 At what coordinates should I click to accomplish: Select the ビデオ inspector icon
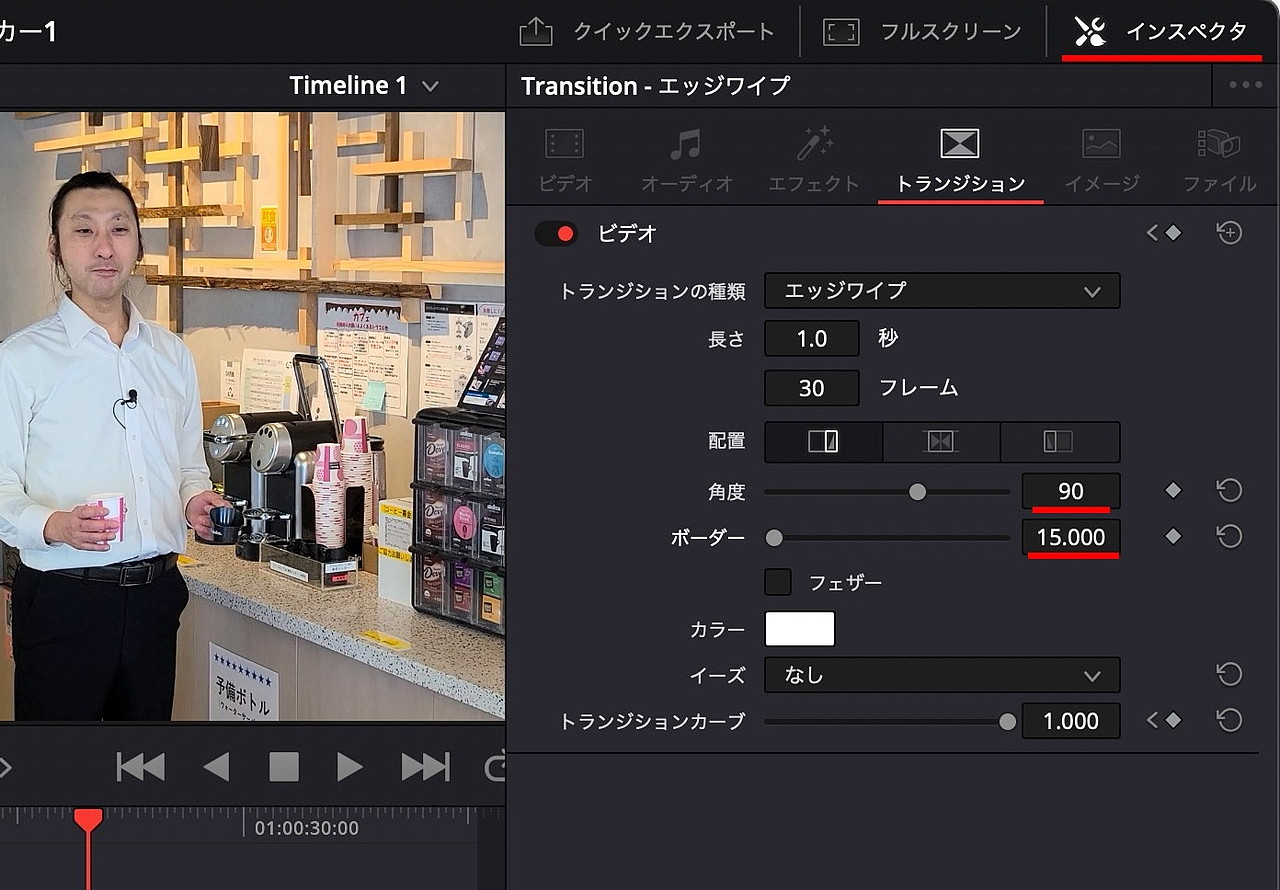point(563,158)
